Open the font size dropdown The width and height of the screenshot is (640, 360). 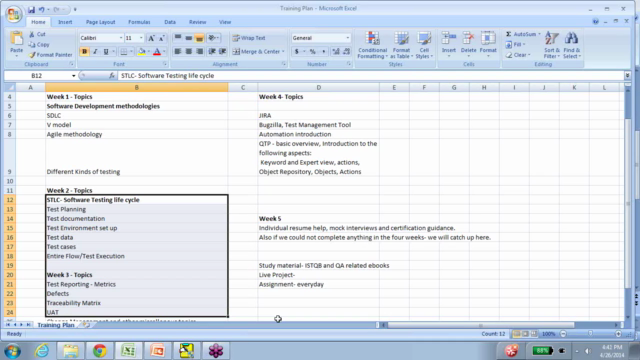click(x=141, y=38)
